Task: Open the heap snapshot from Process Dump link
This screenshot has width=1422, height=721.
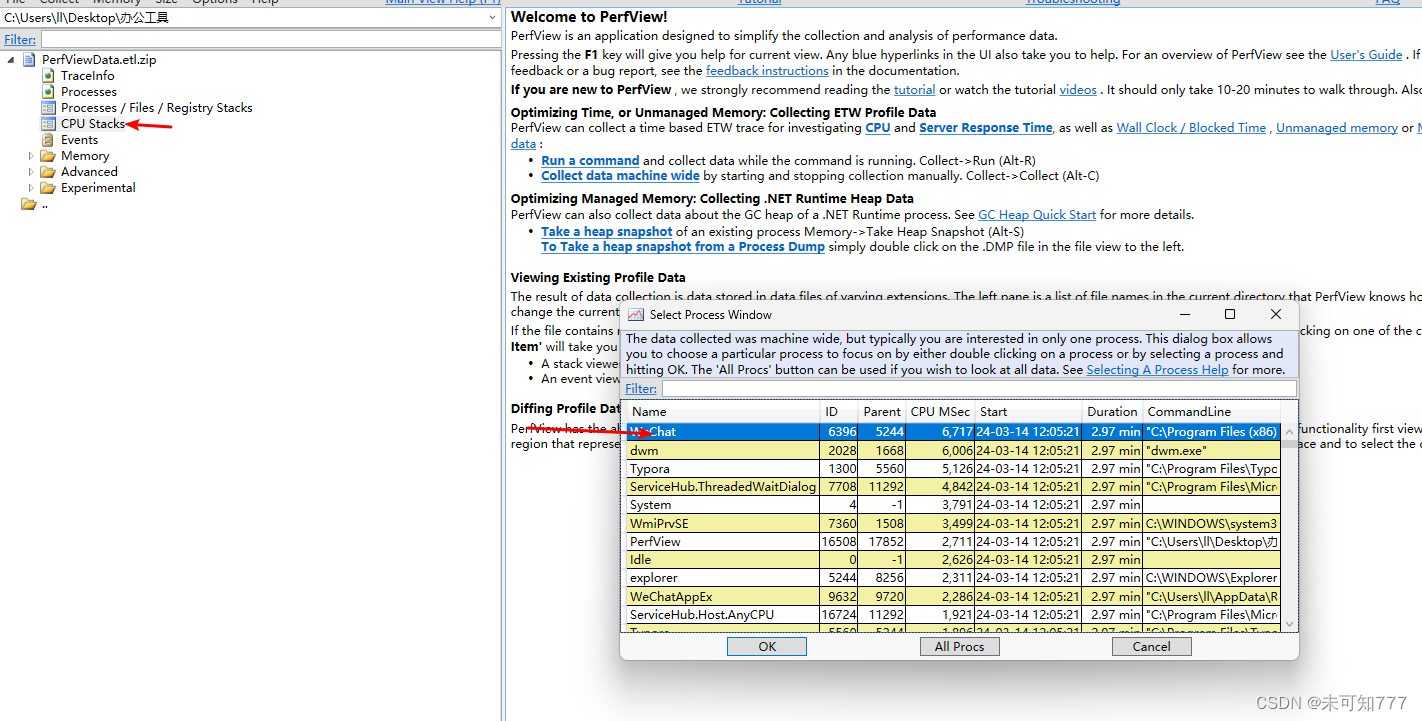Action: [683, 247]
